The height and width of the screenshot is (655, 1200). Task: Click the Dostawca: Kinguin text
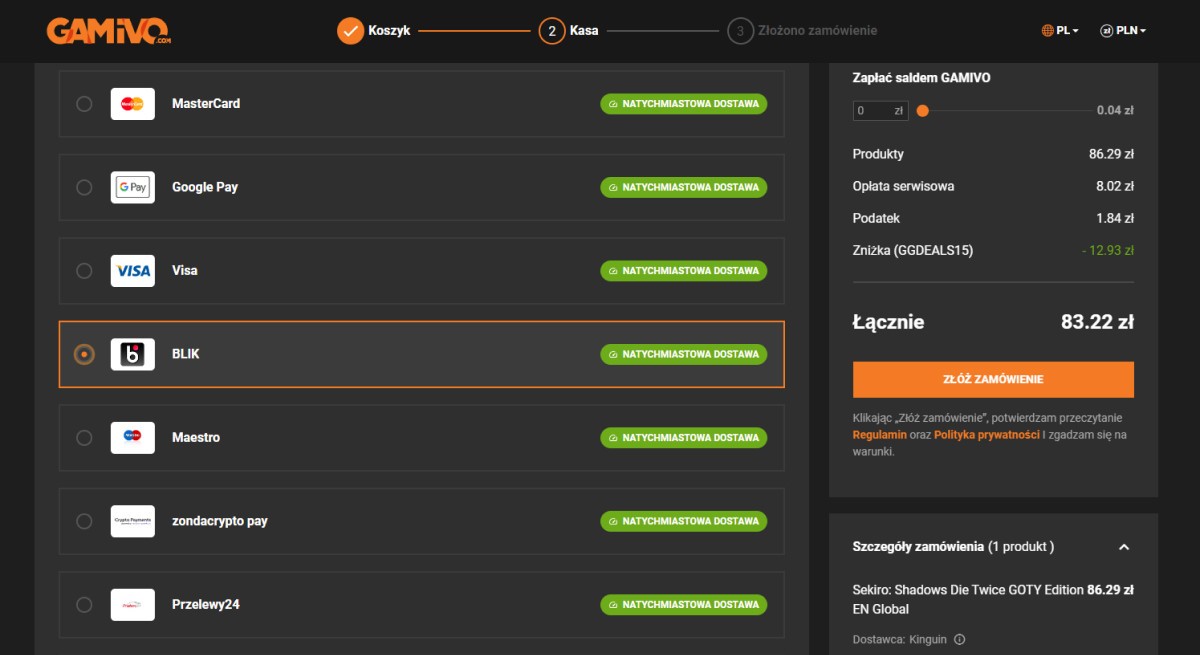pos(900,640)
